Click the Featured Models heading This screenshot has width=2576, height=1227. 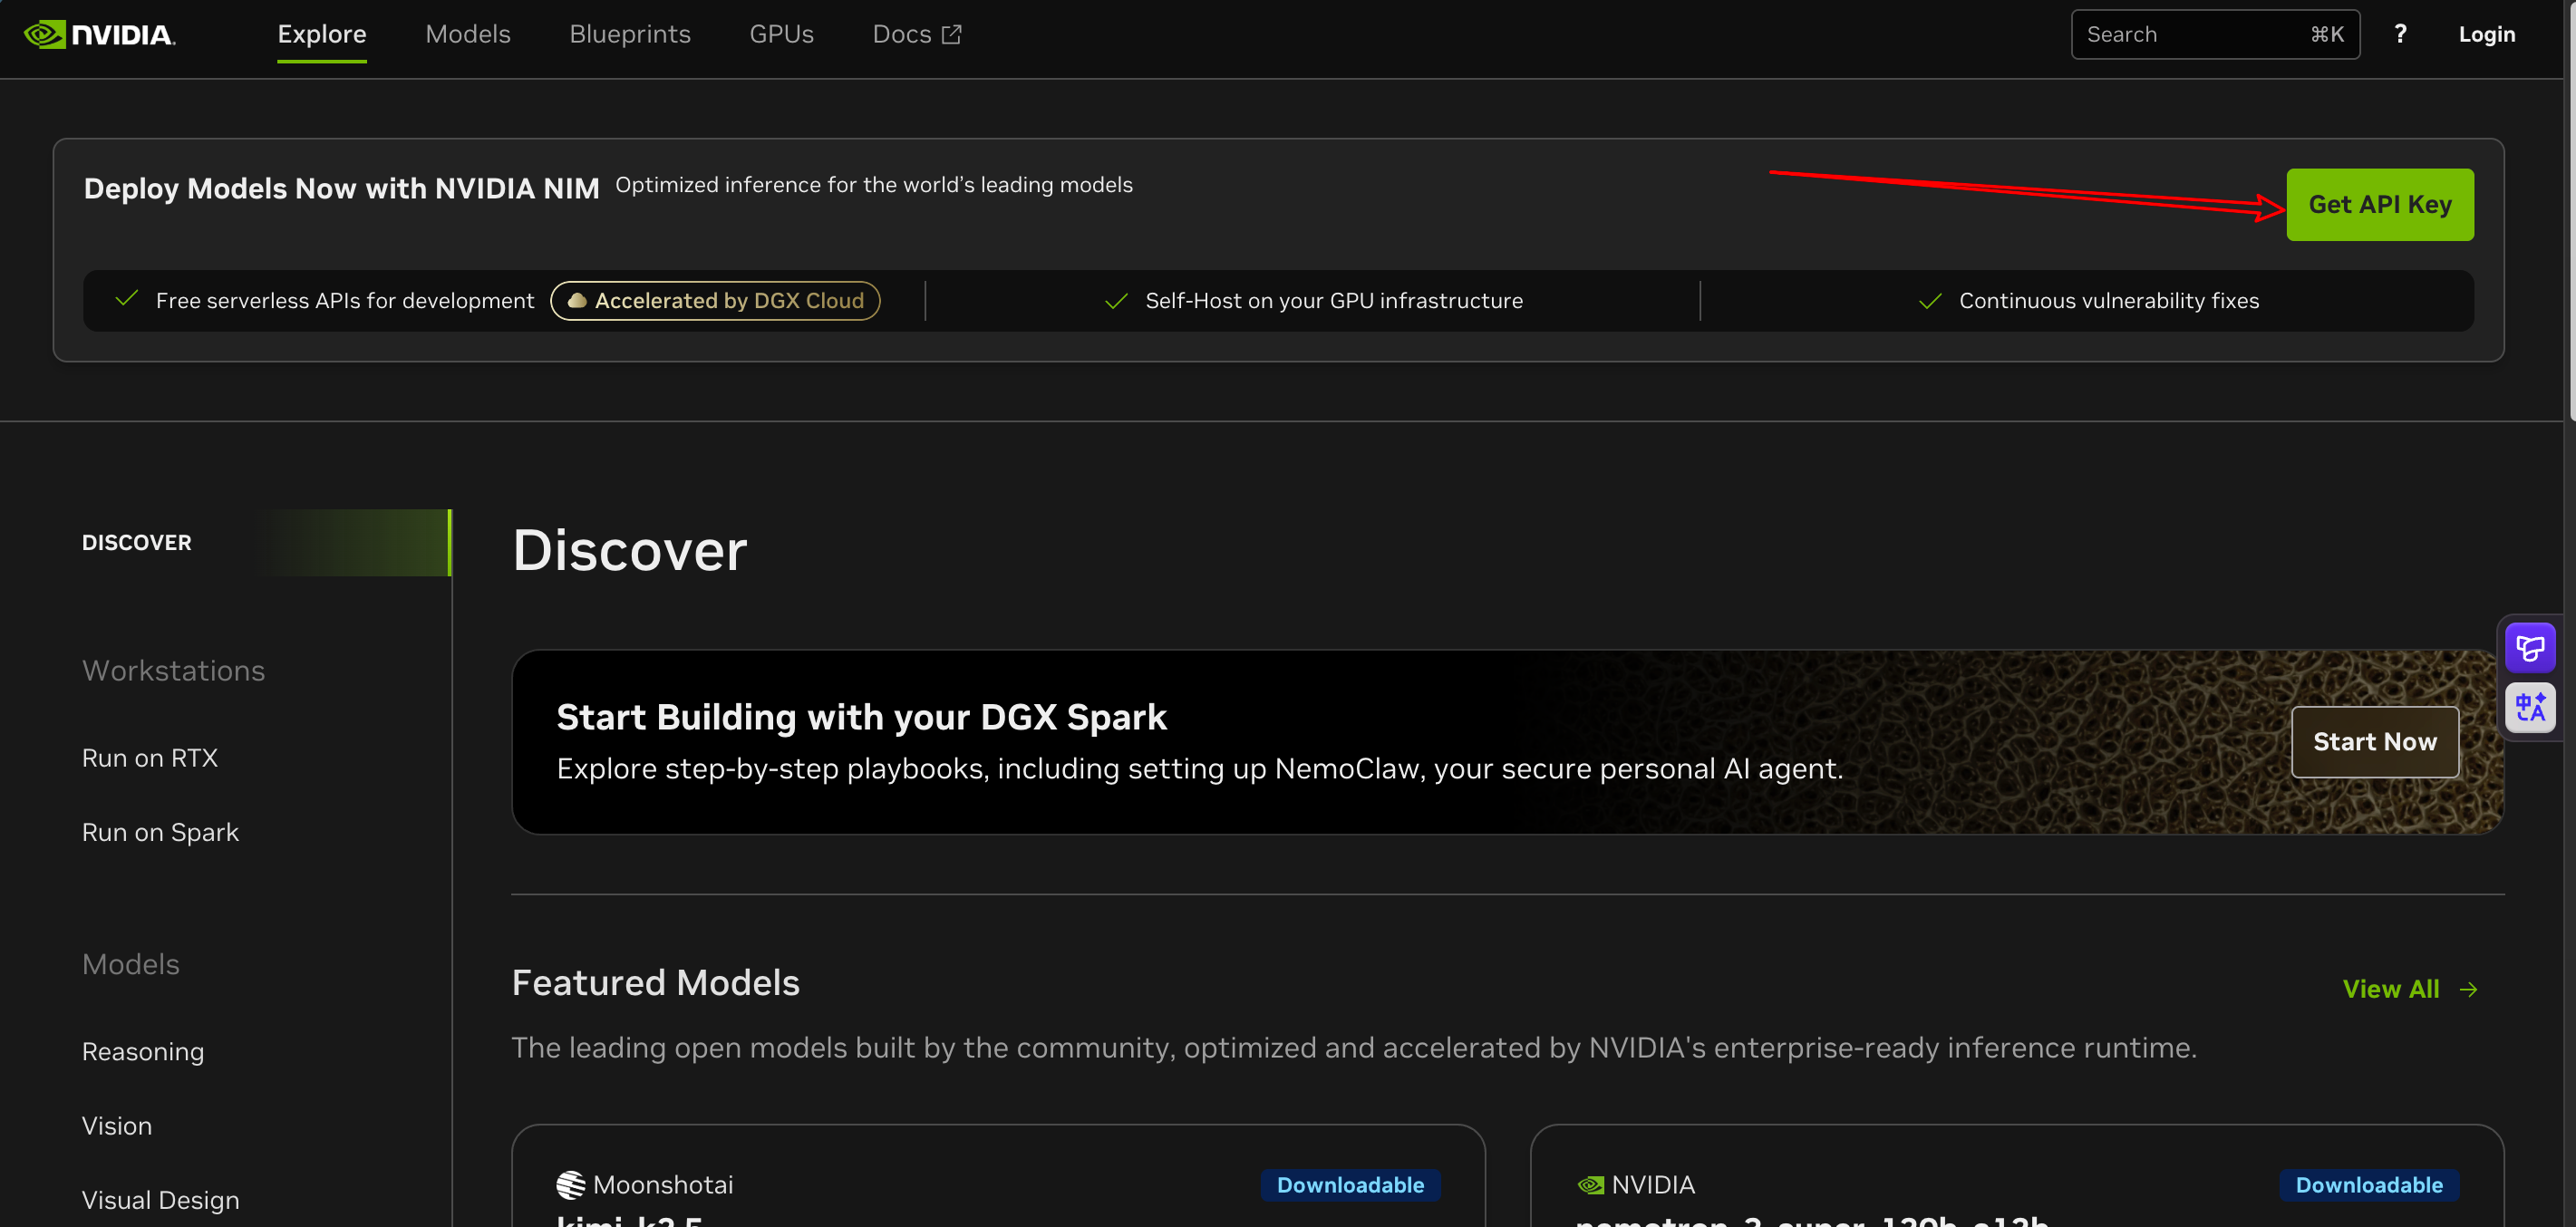click(x=656, y=983)
